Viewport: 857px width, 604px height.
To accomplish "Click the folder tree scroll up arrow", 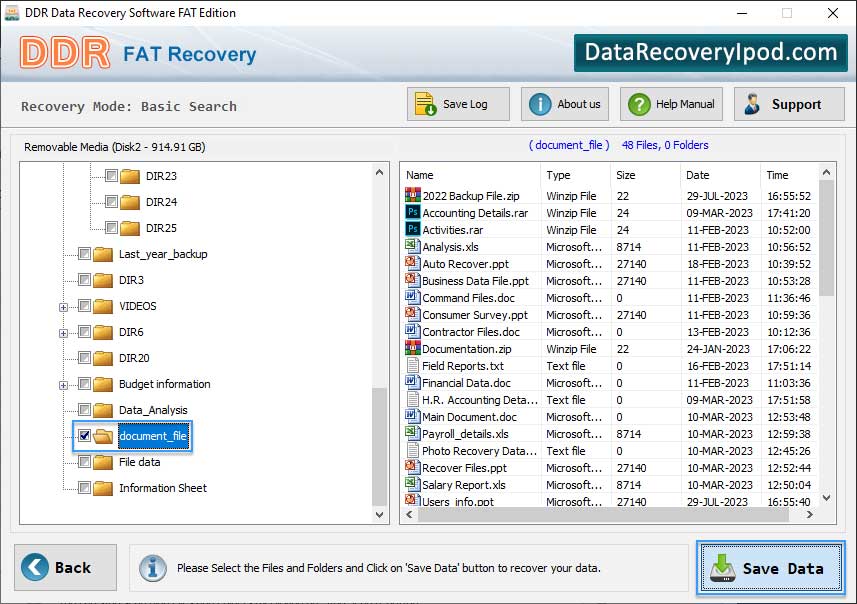I will [379, 173].
